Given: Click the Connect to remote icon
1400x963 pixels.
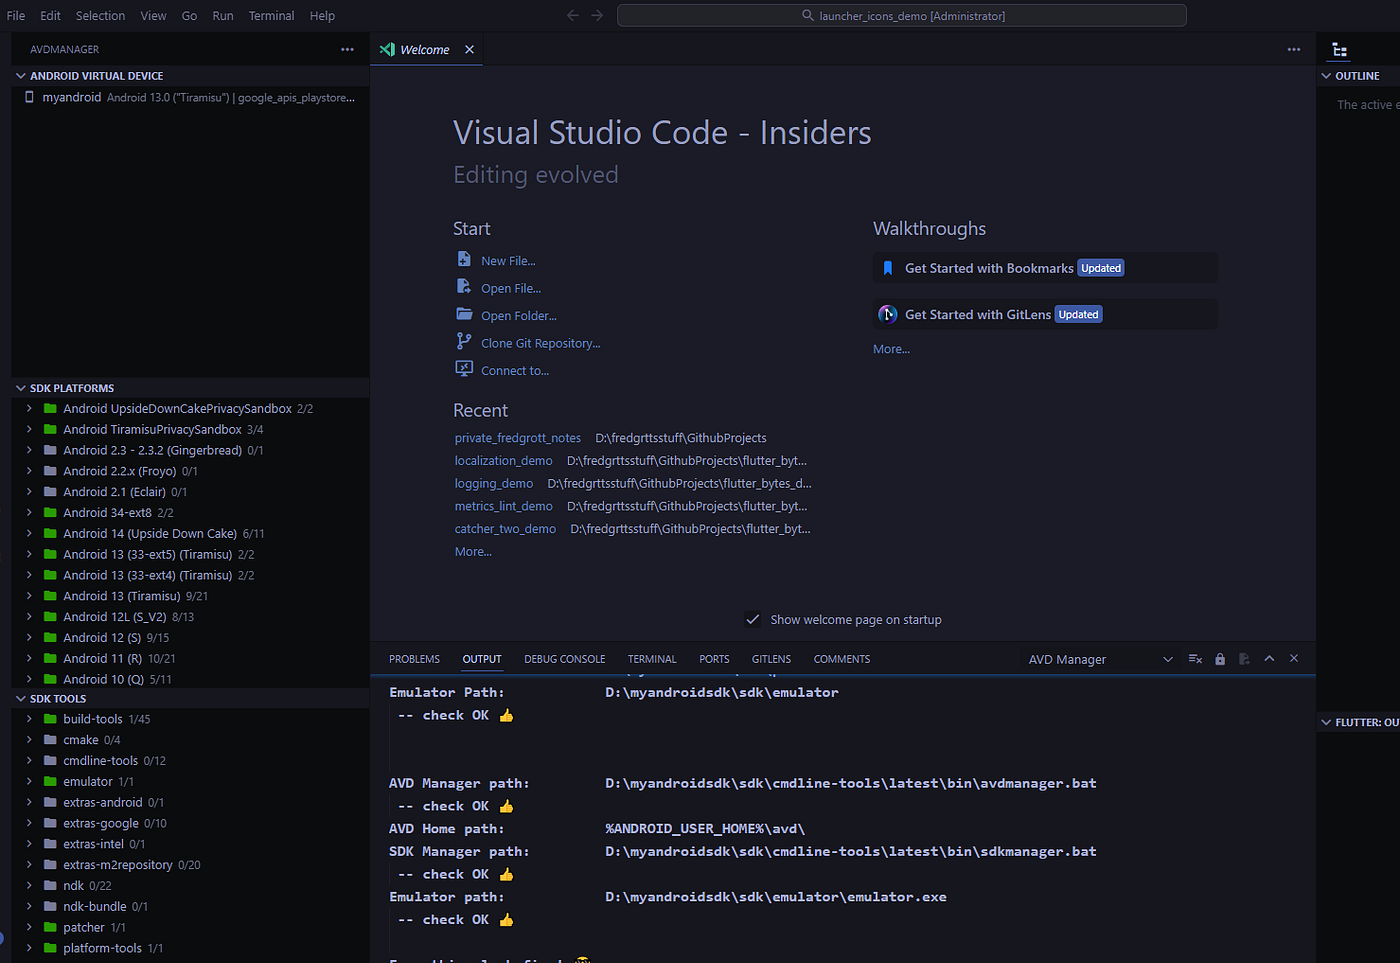Looking at the screenshot, I should pos(464,369).
